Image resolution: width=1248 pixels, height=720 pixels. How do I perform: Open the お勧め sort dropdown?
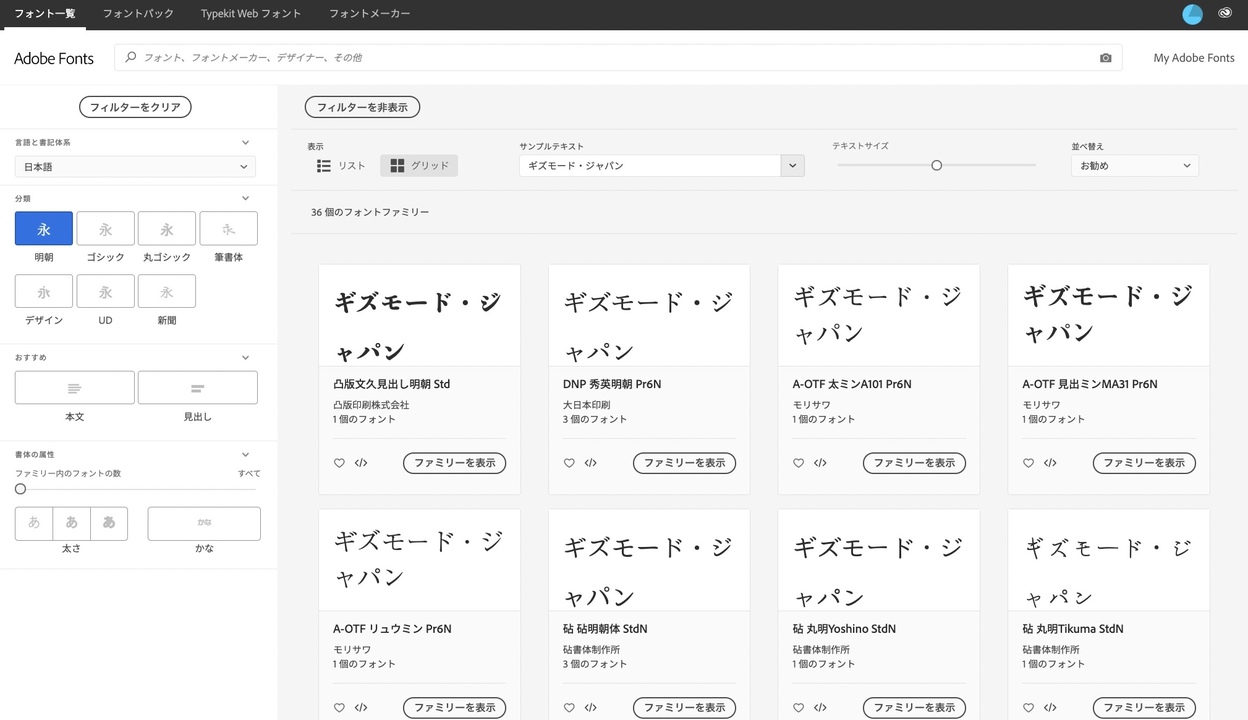[x=1134, y=166]
